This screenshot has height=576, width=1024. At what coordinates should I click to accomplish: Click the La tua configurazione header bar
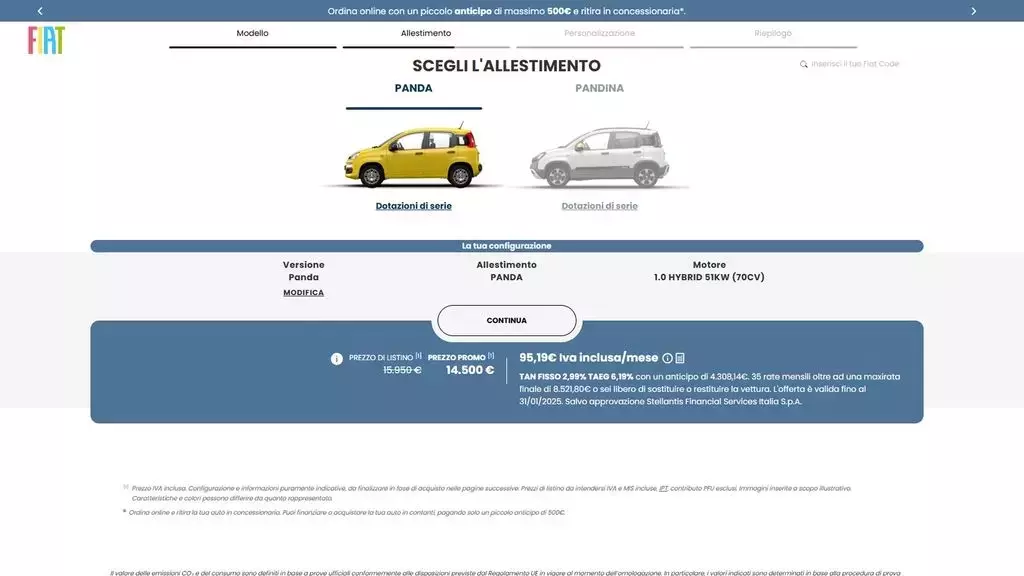pos(507,246)
